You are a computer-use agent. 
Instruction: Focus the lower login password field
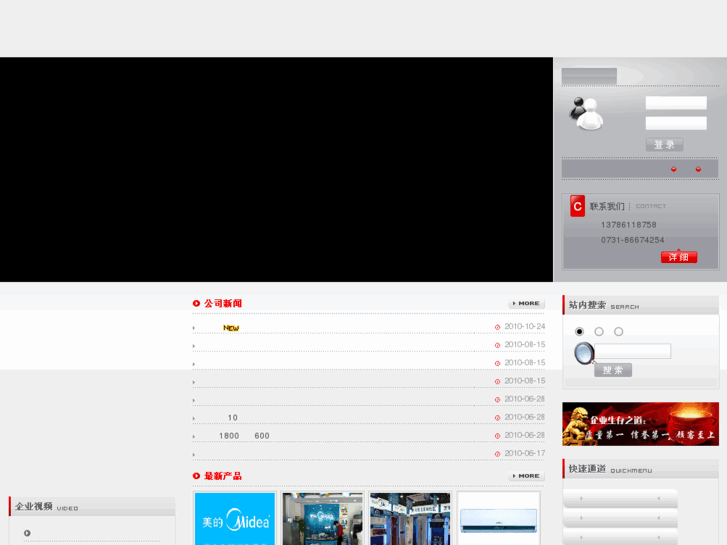[x=676, y=123]
